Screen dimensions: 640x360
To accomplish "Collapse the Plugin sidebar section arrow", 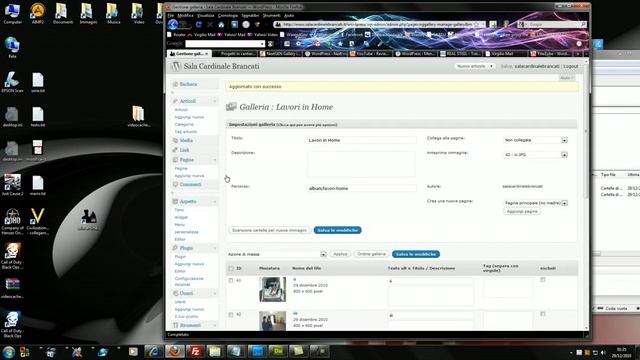I will (x=215, y=248).
